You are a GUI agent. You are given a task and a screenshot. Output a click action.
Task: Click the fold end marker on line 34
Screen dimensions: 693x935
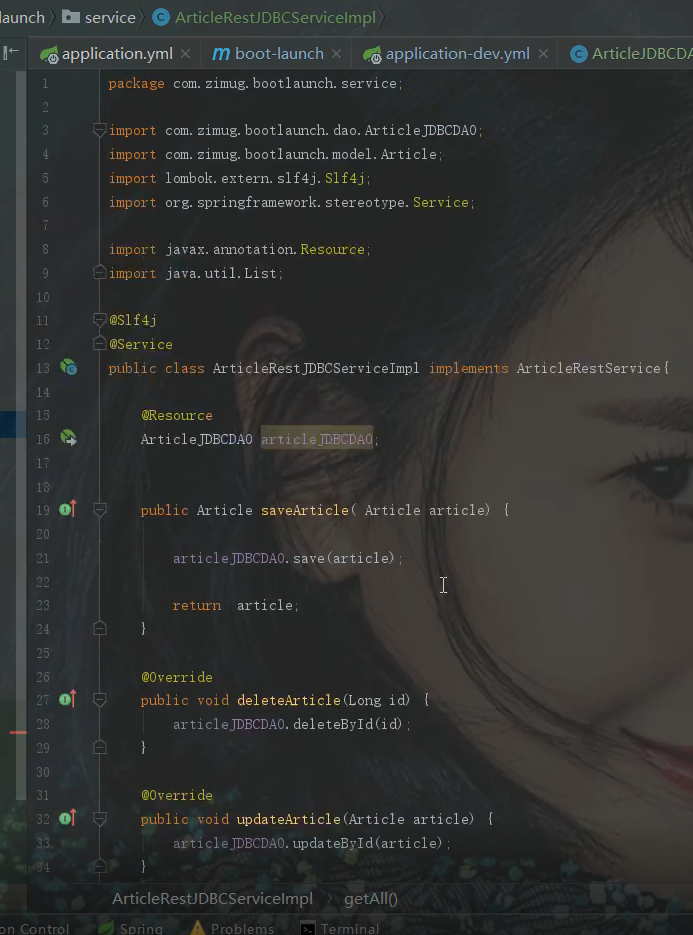coord(100,865)
